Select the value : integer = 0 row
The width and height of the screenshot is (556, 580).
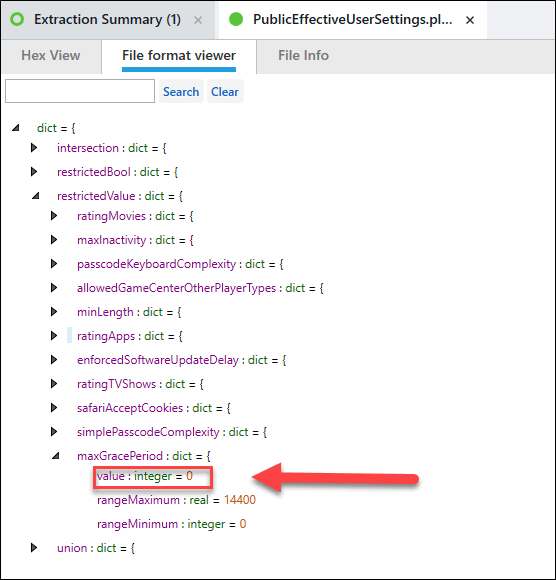click(x=145, y=476)
